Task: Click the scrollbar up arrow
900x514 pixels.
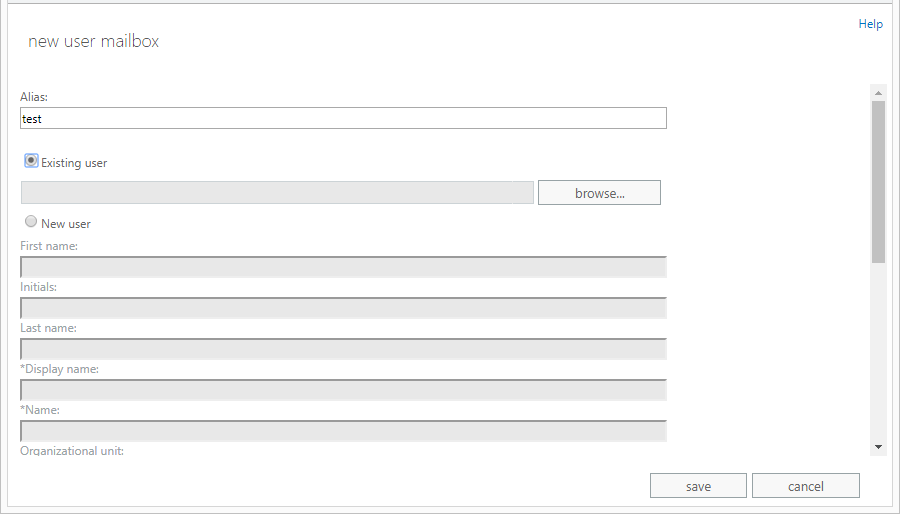Action: [x=878, y=92]
